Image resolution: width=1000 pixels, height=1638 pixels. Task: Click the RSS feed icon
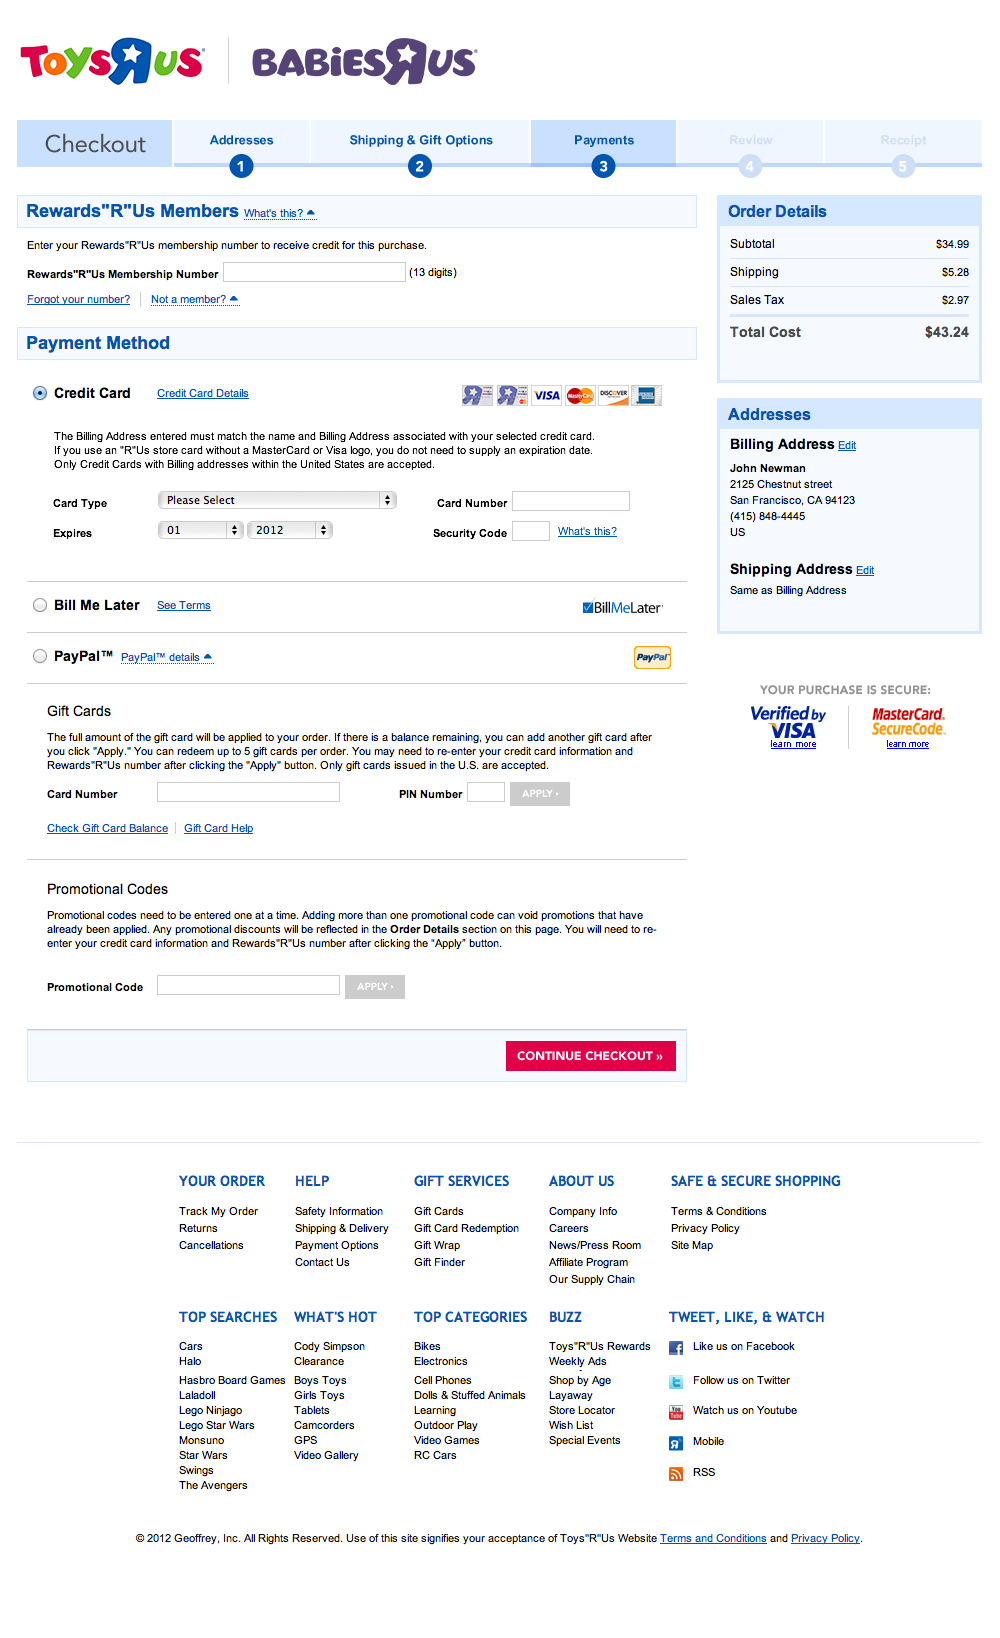677,1472
